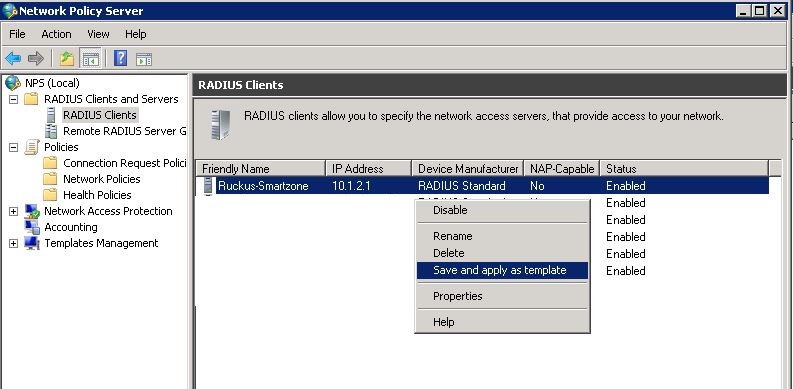
Task: Click the 10.1.2.1 IP address cell
Action: (x=351, y=186)
